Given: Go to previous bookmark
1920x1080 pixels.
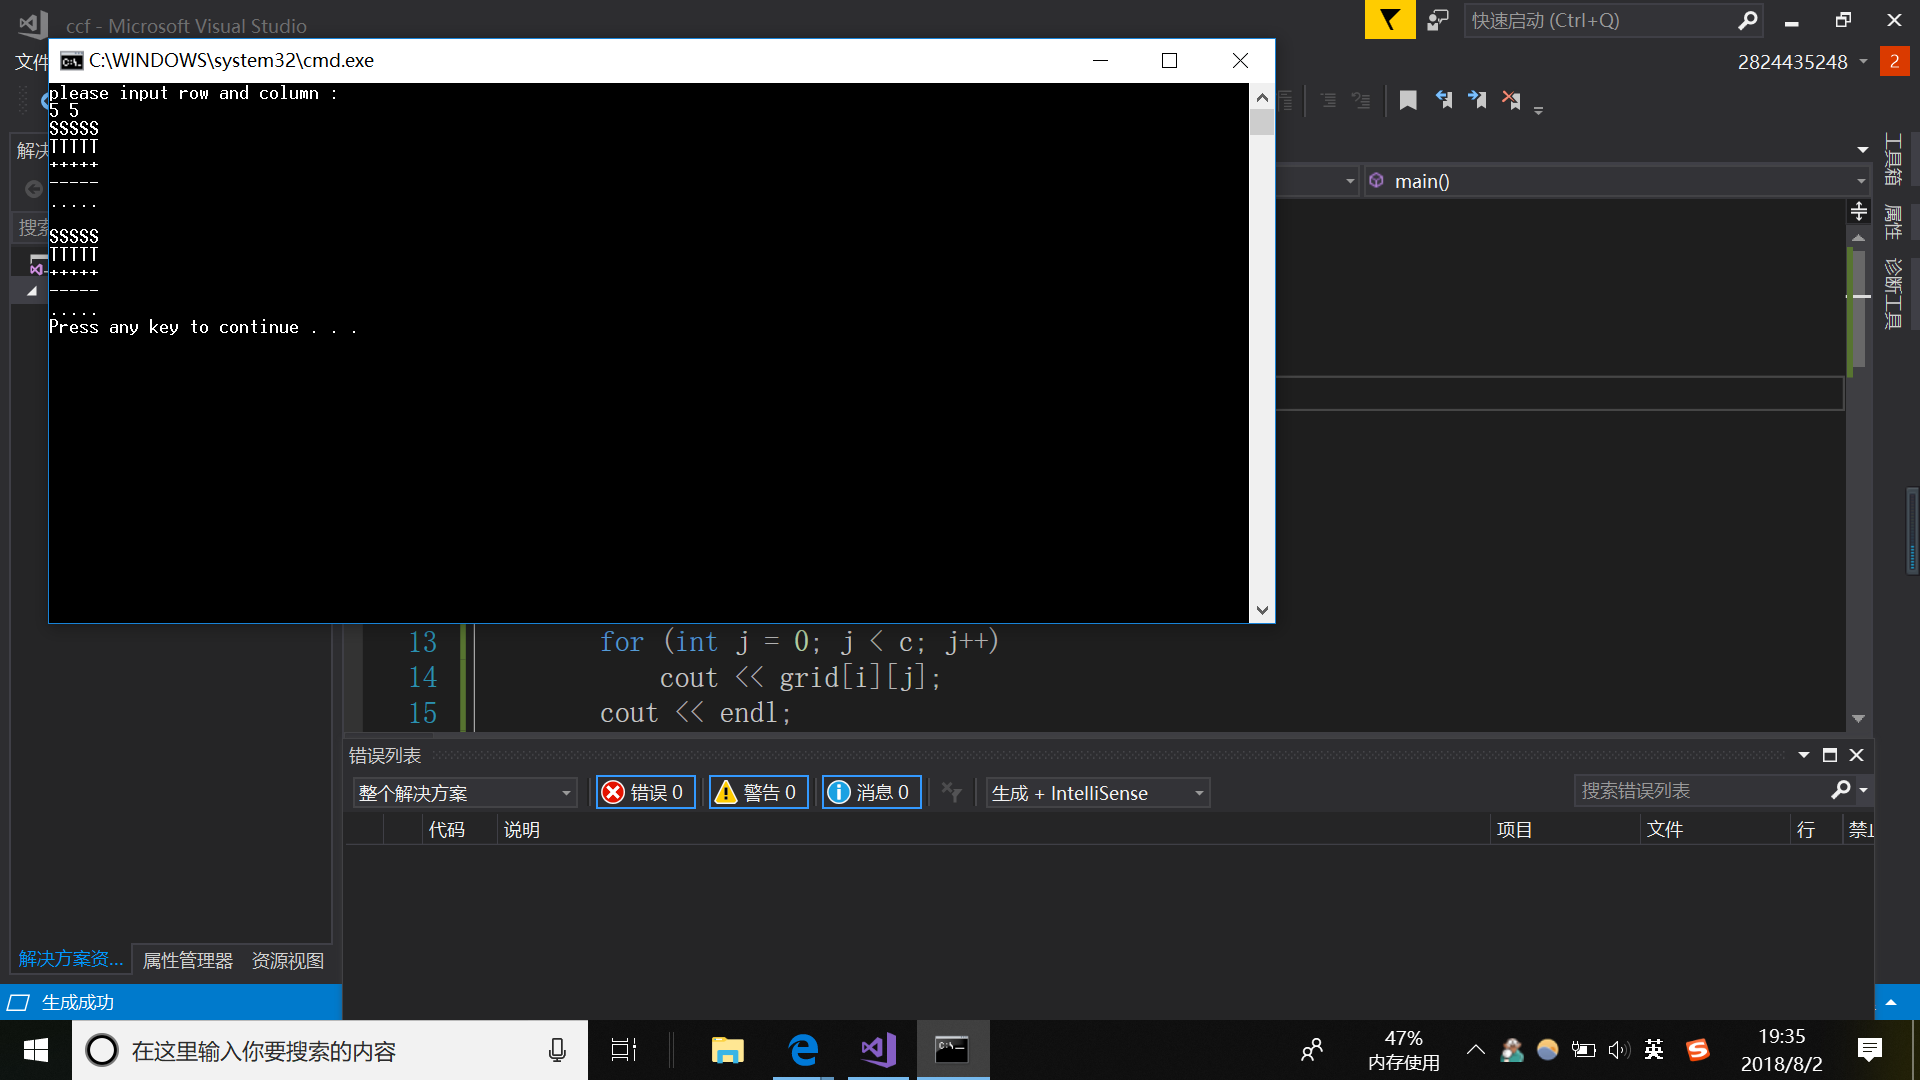Looking at the screenshot, I should pos(1443,100).
